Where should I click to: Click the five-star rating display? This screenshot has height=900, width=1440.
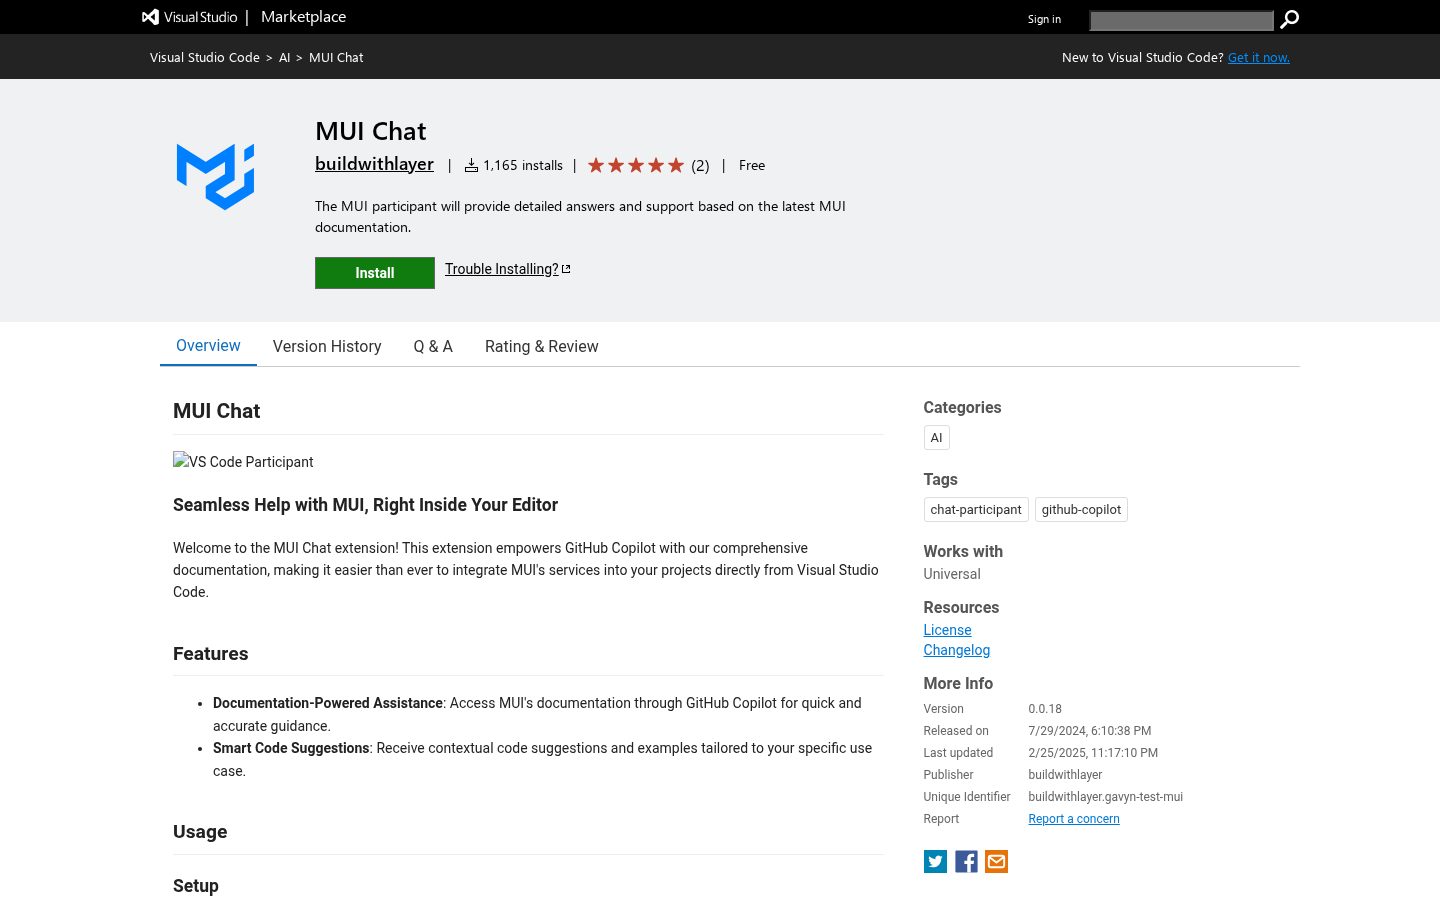point(636,165)
